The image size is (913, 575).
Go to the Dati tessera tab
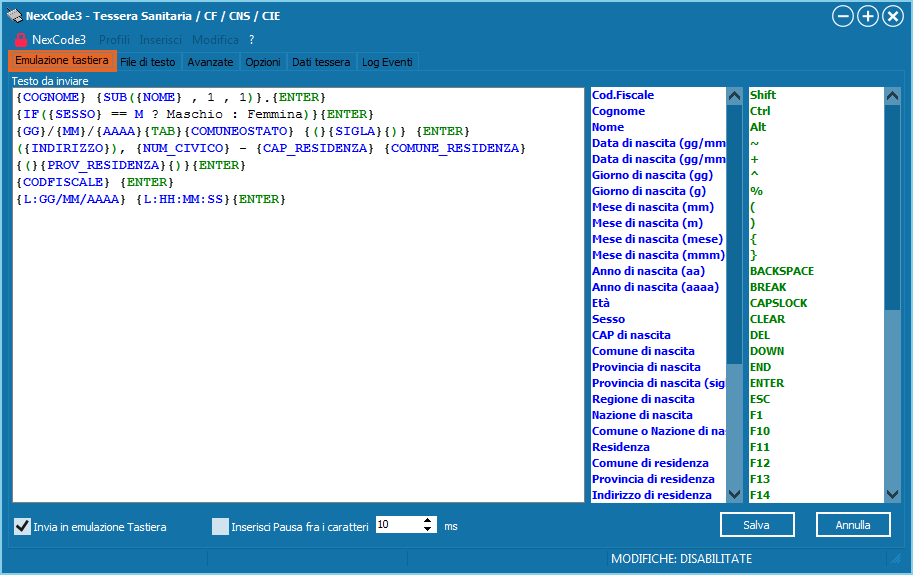[321, 62]
